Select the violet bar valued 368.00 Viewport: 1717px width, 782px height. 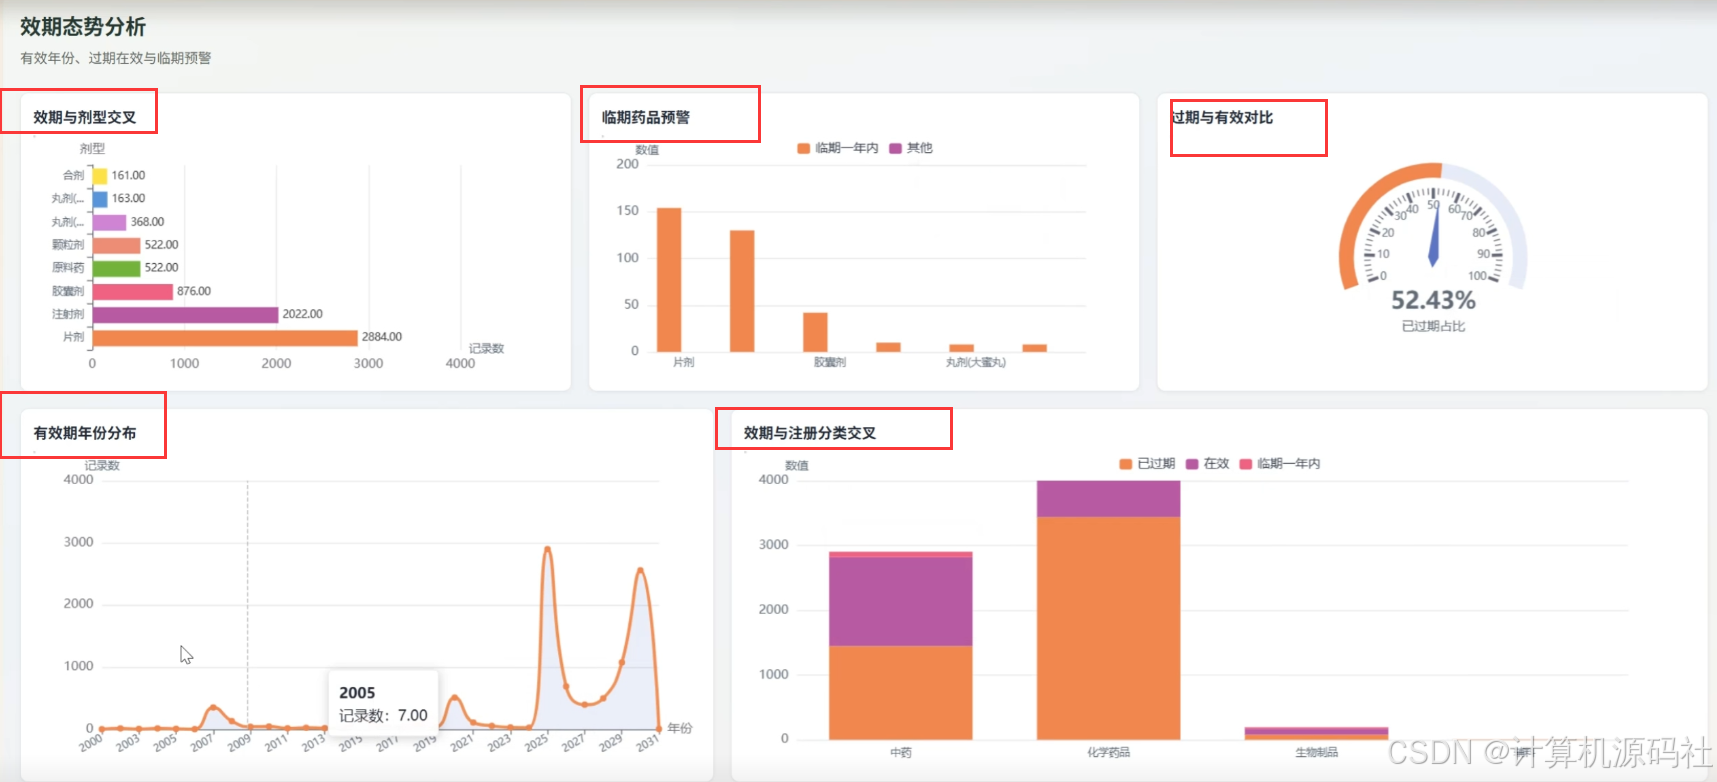tap(109, 222)
